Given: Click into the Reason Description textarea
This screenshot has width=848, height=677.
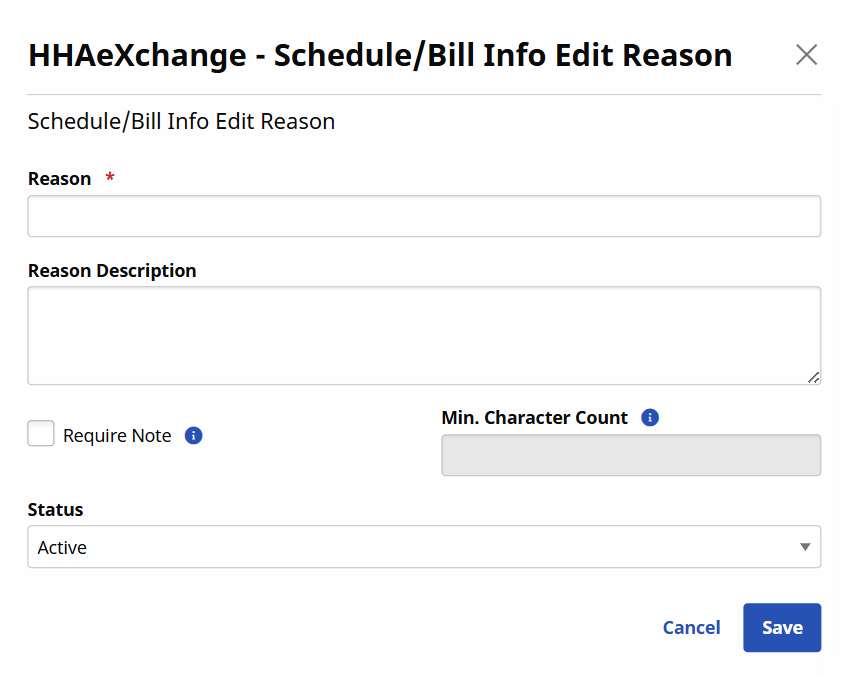Looking at the screenshot, I should [424, 335].
